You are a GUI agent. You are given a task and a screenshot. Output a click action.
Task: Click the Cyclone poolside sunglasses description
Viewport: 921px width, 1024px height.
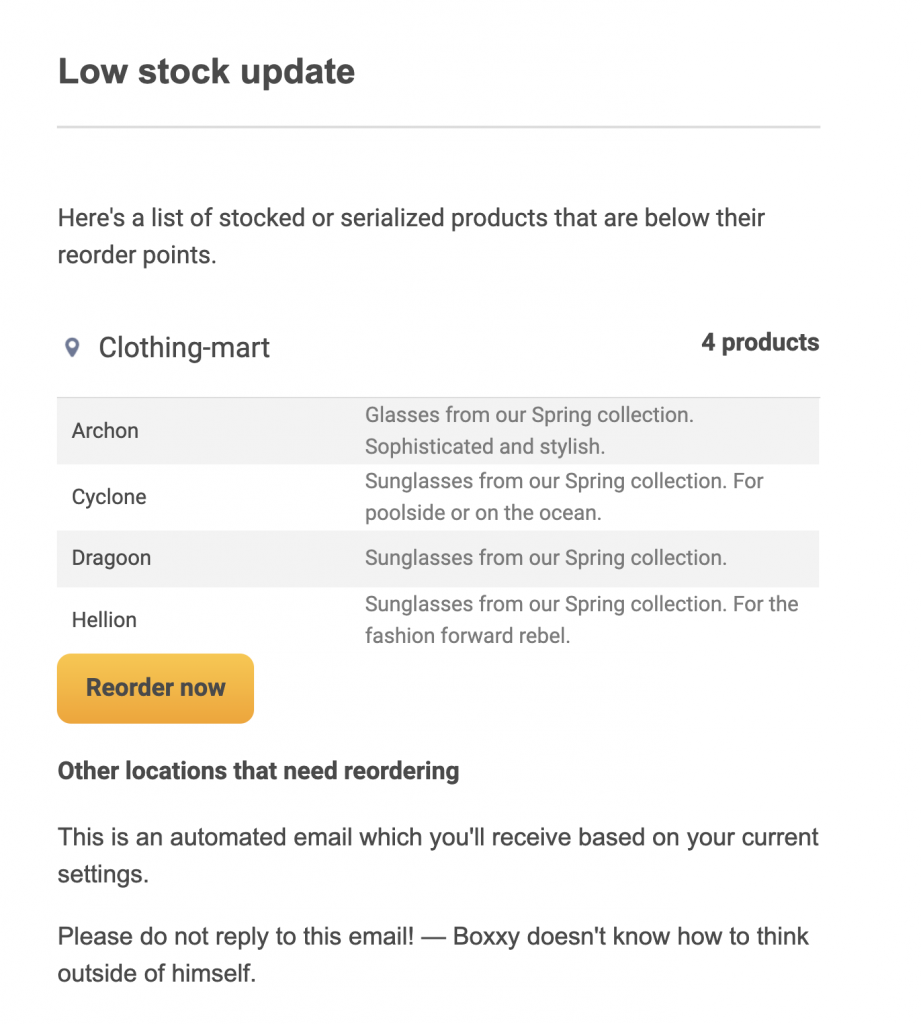(x=564, y=497)
